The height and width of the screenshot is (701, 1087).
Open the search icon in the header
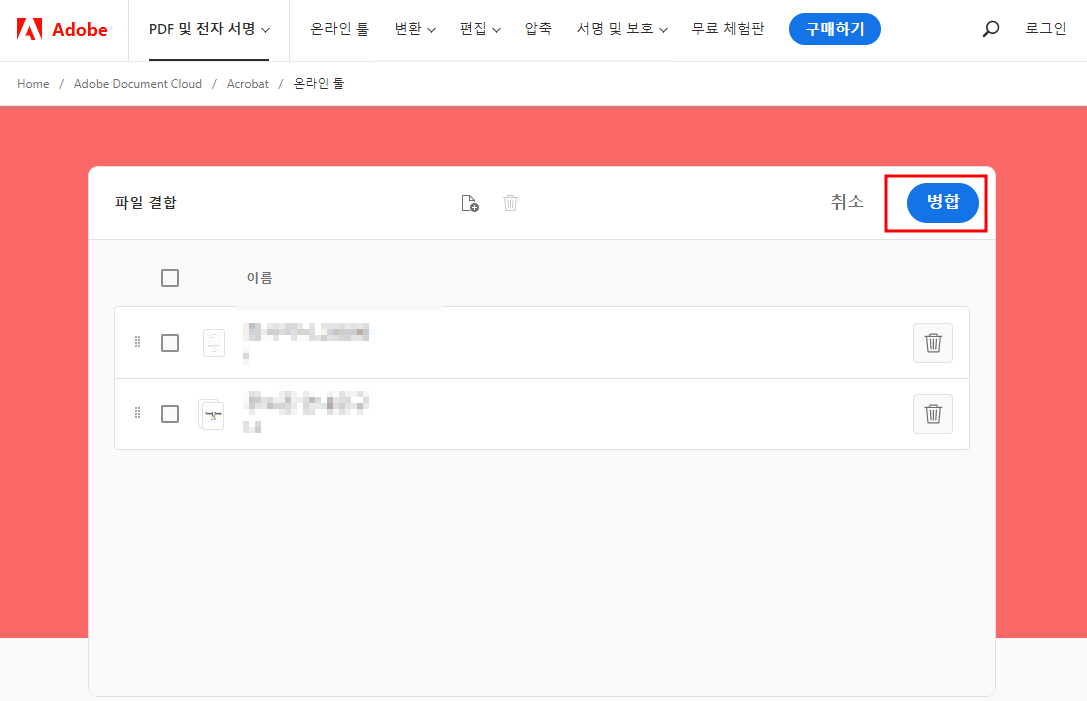pyautogui.click(x=990, y=29)
